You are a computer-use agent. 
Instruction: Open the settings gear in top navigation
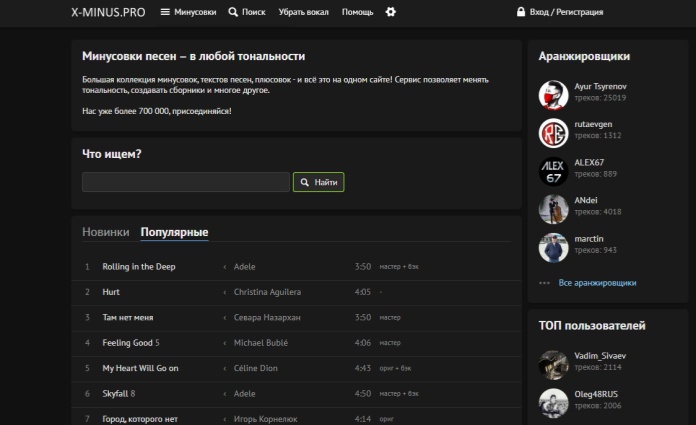(390, 12)
